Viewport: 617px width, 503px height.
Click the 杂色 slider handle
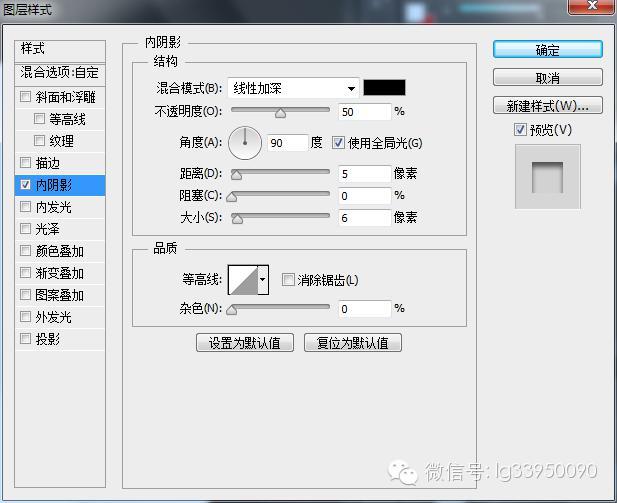point(231,311)
